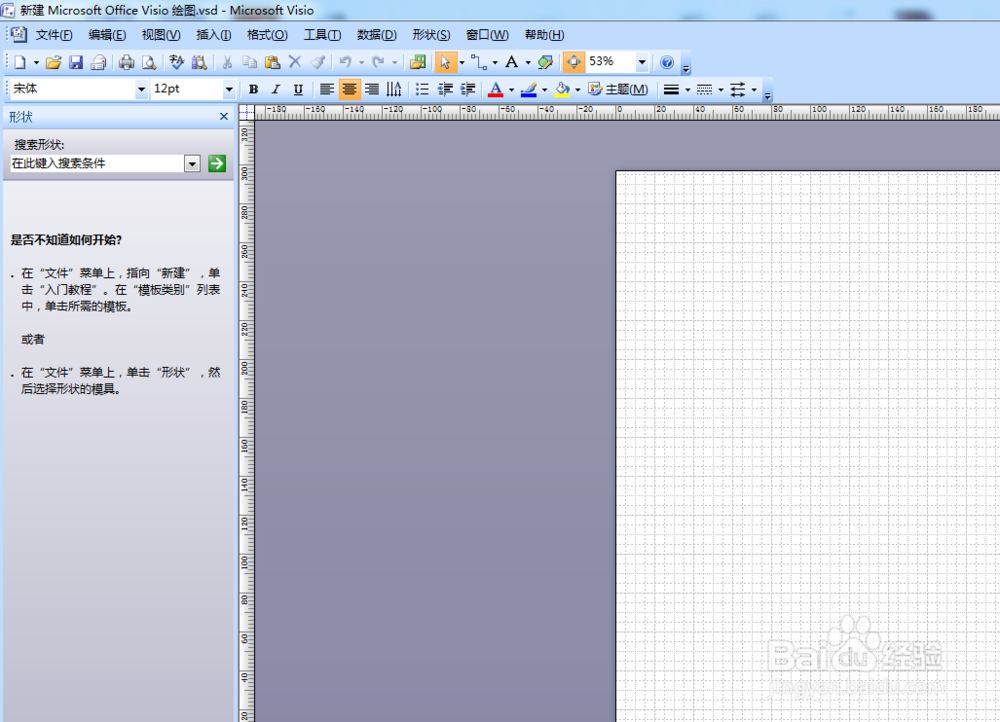
Task: Open the 工具(T) menu
Action: click(x=322, y=35)
